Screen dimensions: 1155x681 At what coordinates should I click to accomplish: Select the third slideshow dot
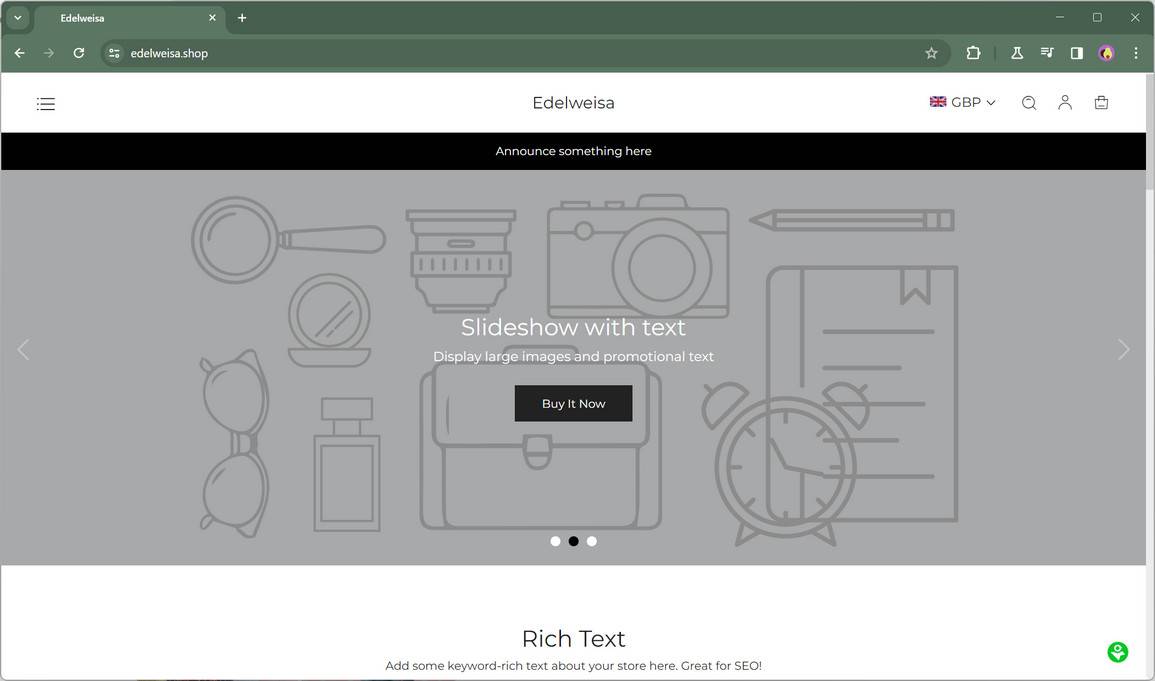tap(591, 541)
